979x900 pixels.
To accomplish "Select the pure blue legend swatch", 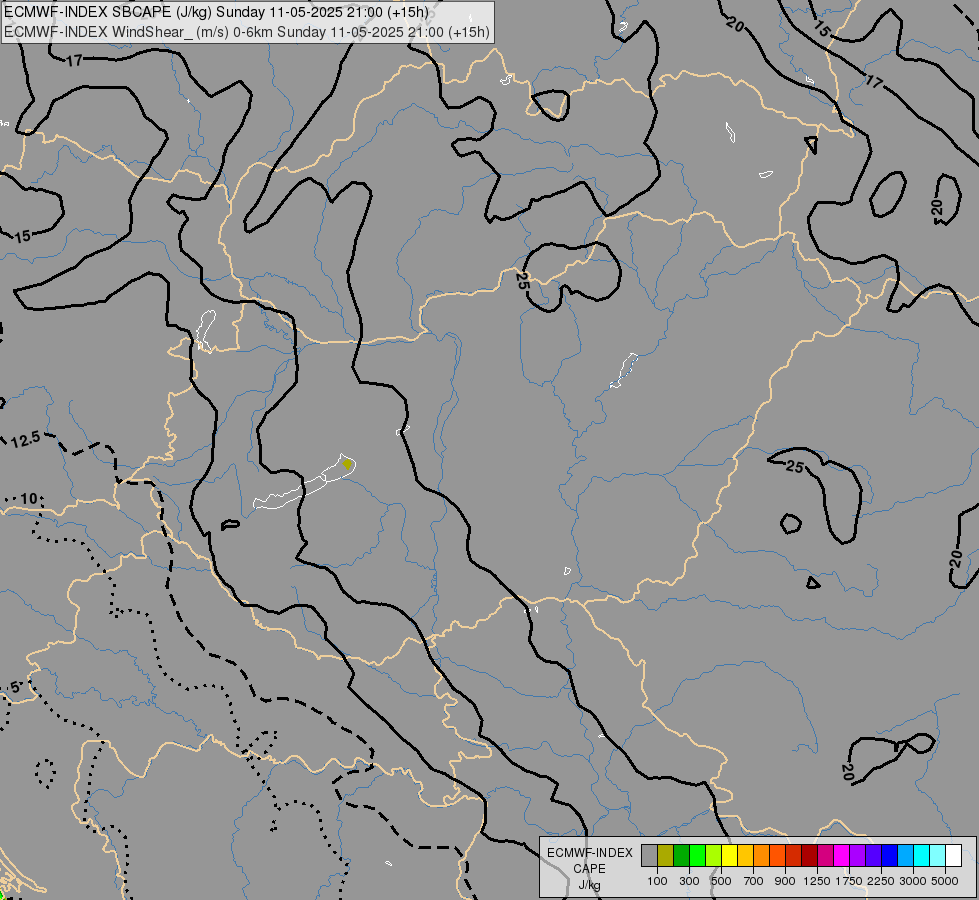I will 890,855.
